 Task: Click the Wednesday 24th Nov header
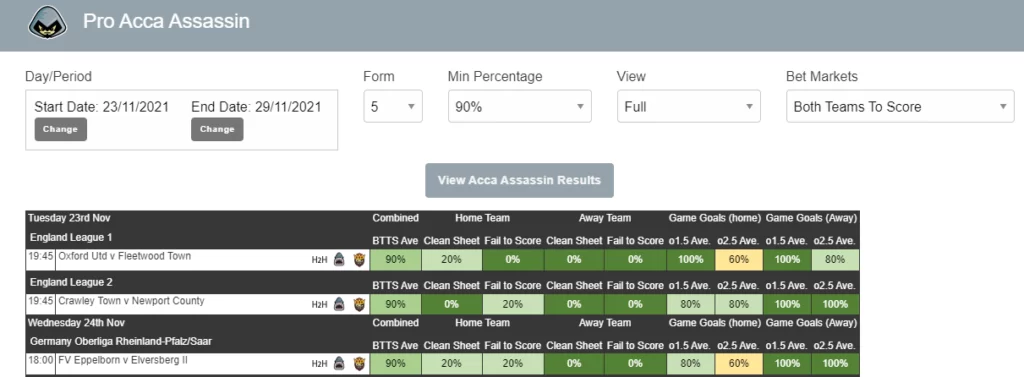point(76,323)
